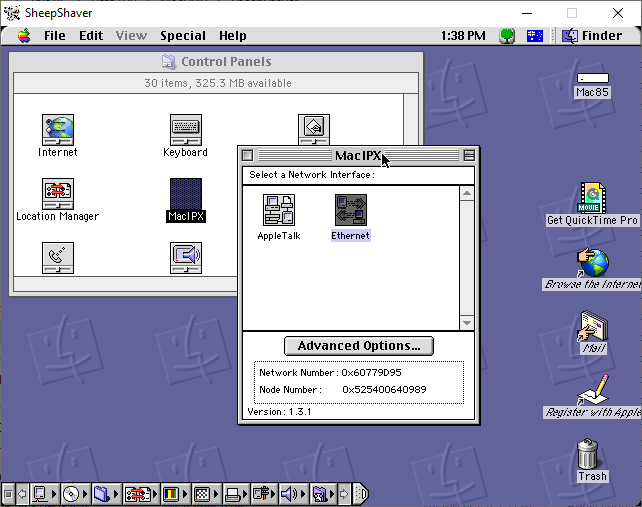
Task: Open the Help menu
Action: point(233,36)
